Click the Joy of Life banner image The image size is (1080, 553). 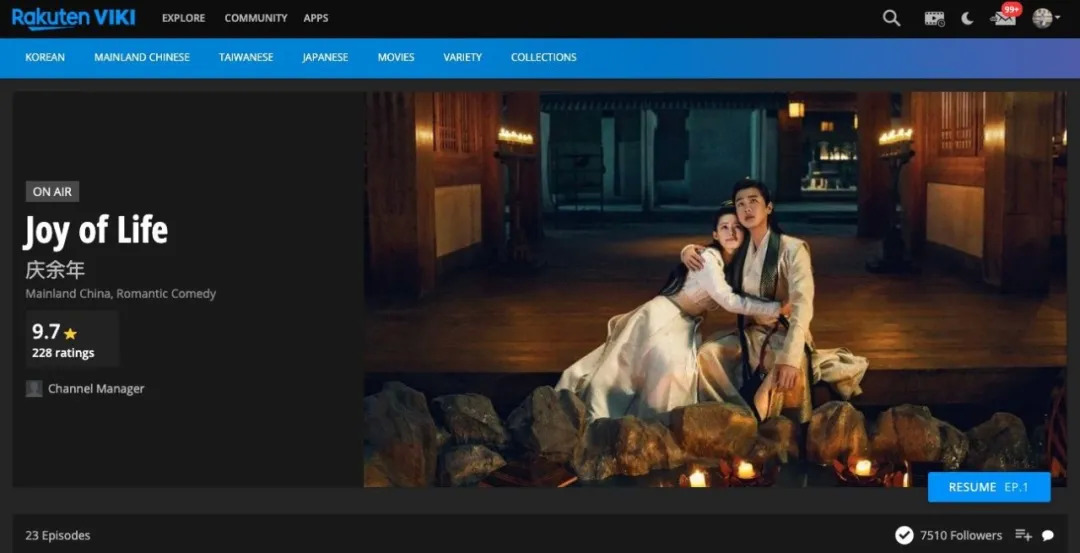pyautogui.click(x=714, y=288)
